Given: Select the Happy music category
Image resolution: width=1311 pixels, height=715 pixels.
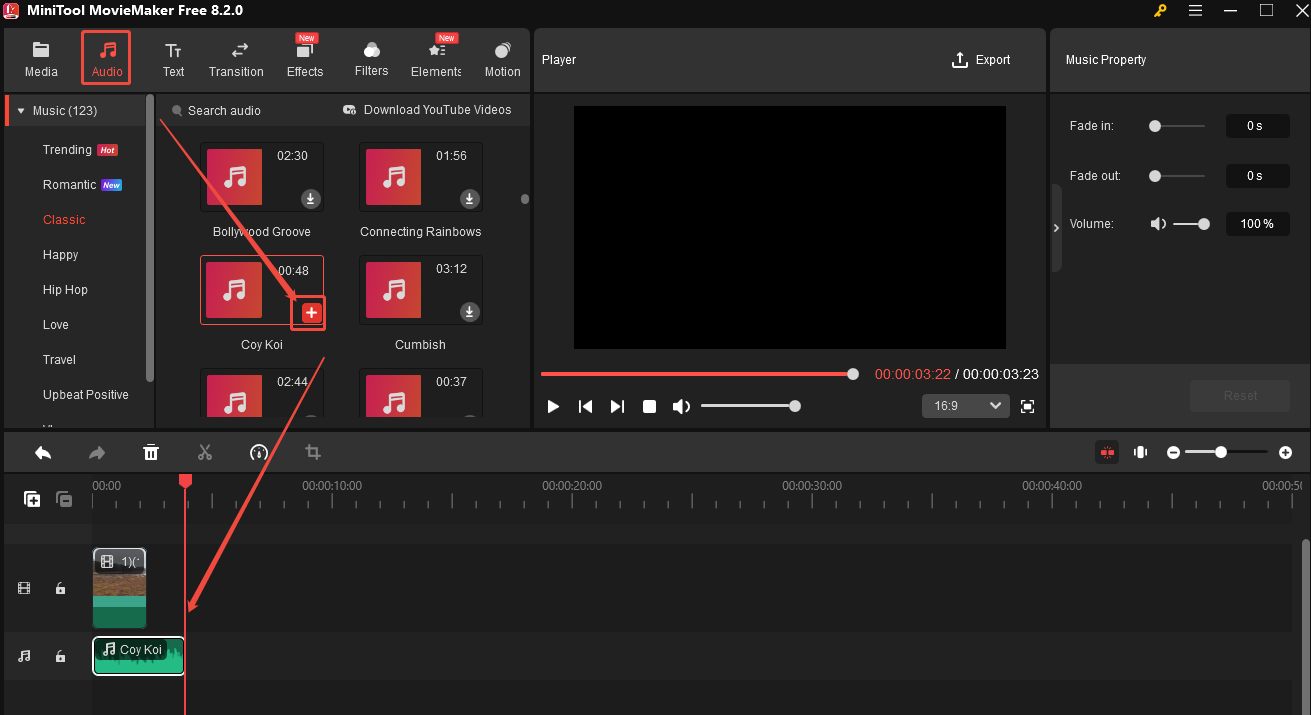Looking at the screenshot, I should (60, 255).
